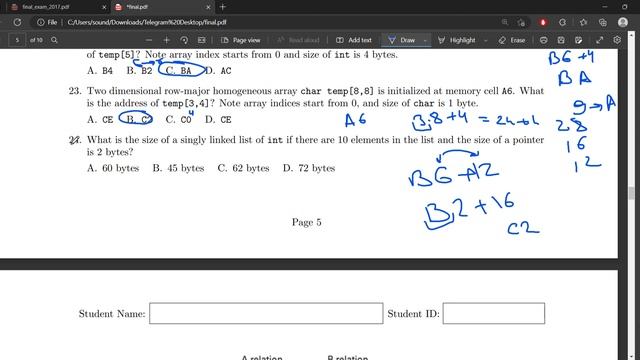The height and width of the screenshot is (360, 640).
Task: Click the browser address bar zoom icon
Action: point(505,22)
